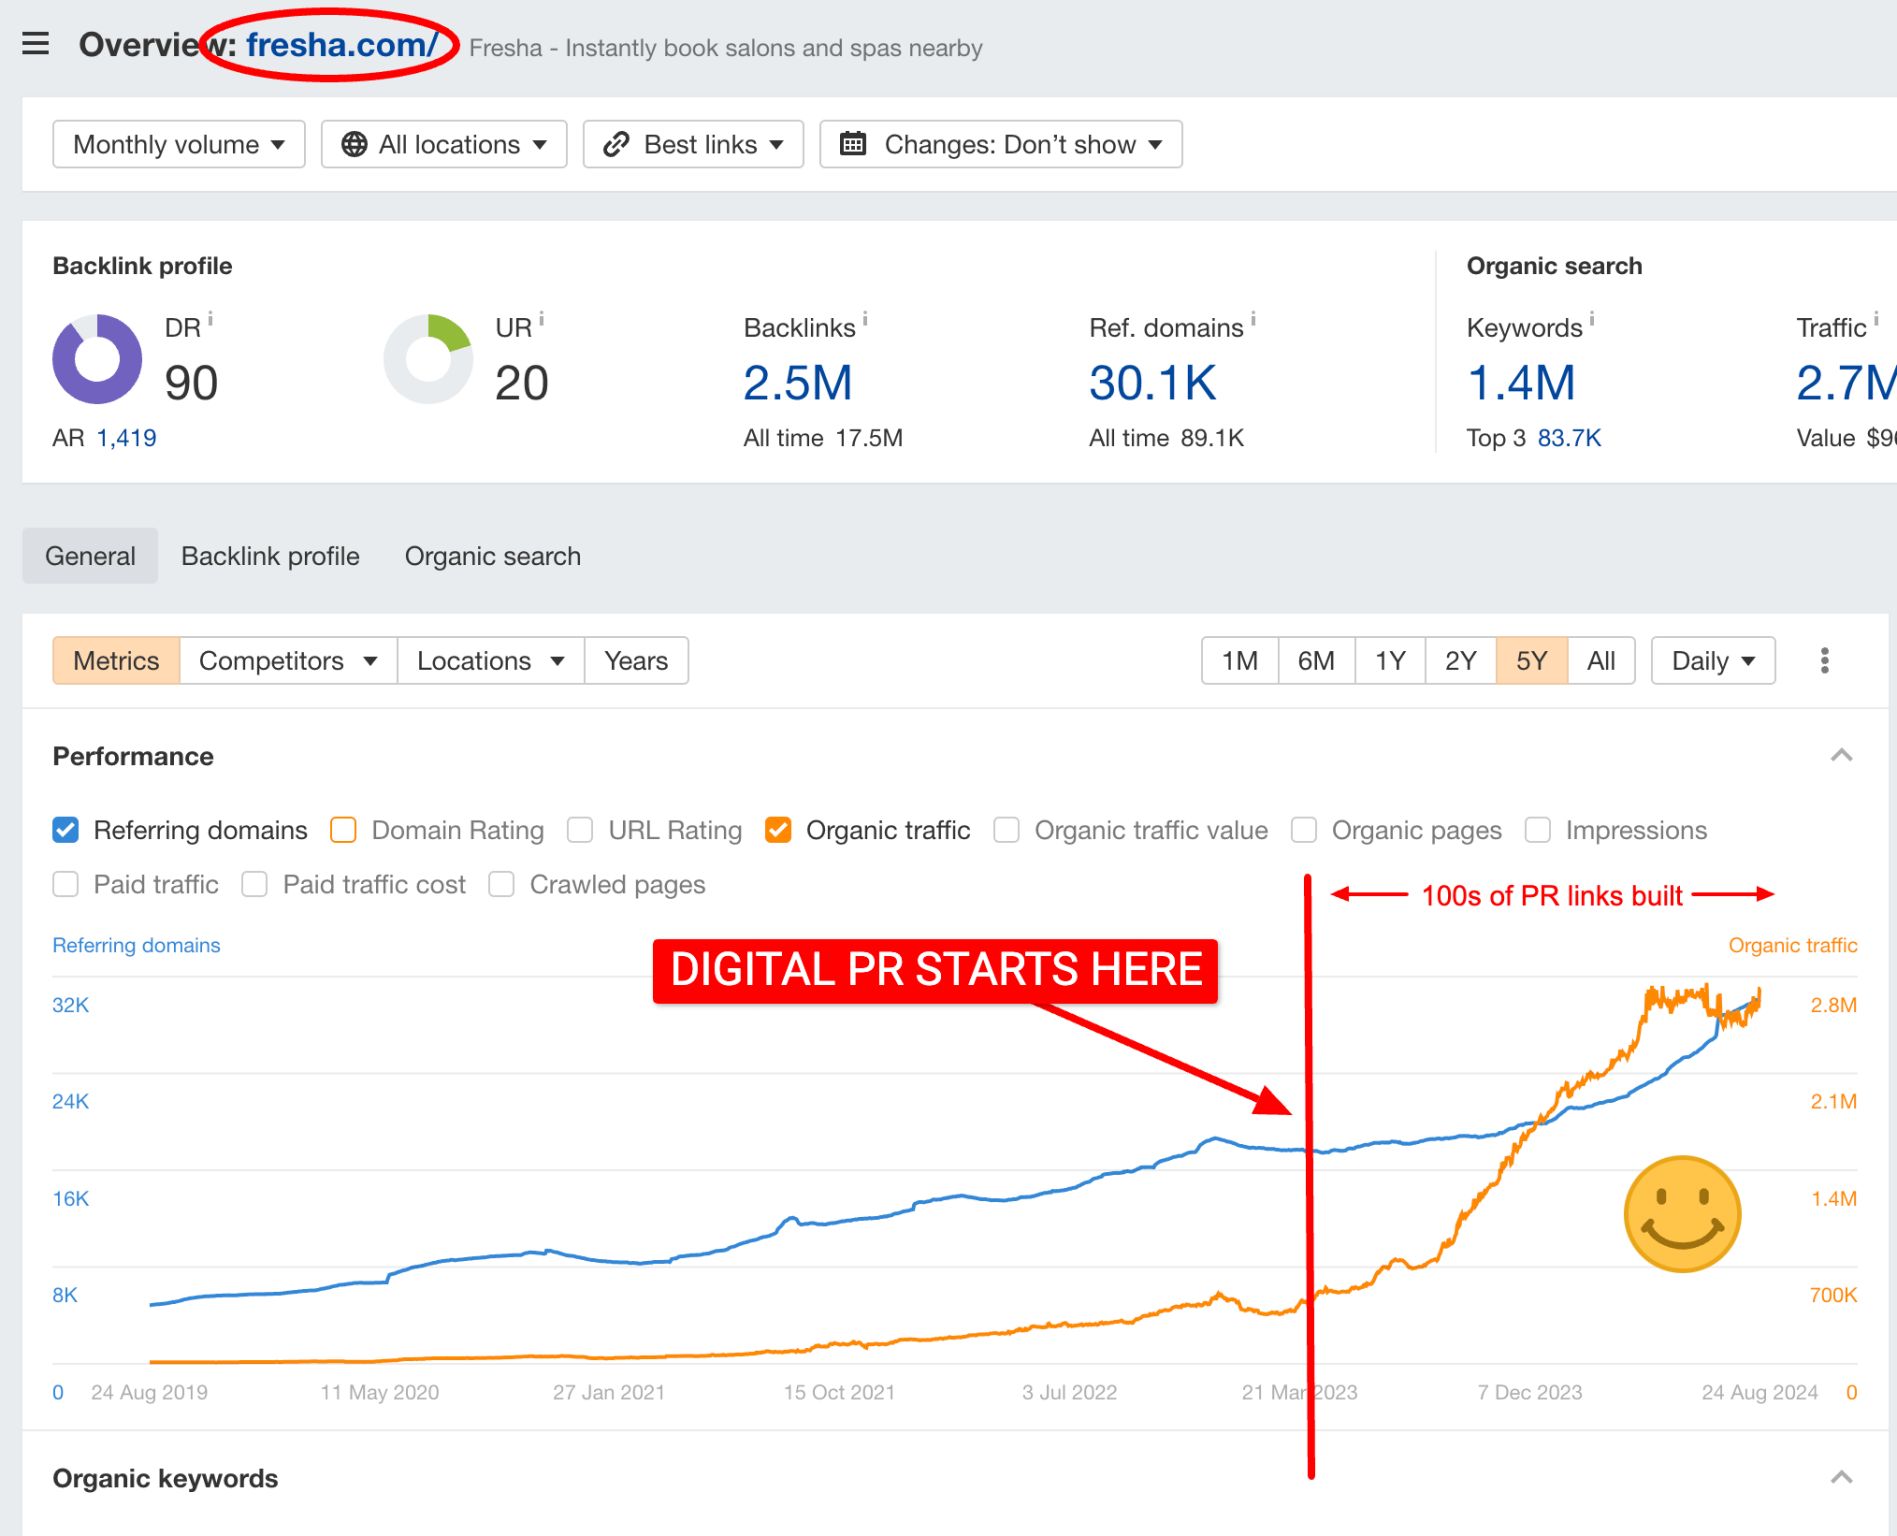Collapse the Performance section
1897x1536 pixels.
[x=1841, y=755]
